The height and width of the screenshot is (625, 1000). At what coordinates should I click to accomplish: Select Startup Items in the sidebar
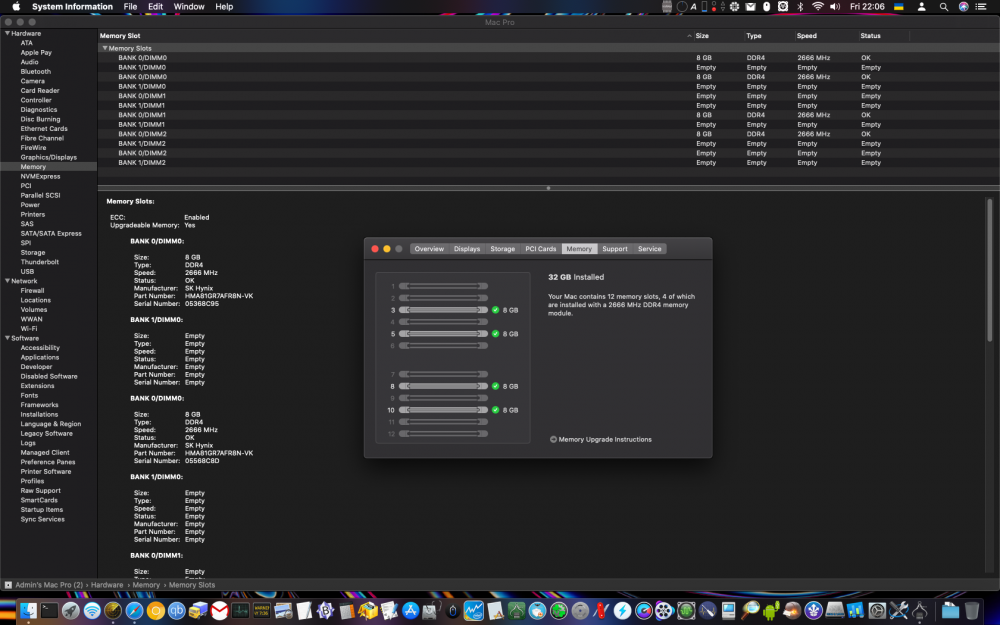(x=41, y=510)
